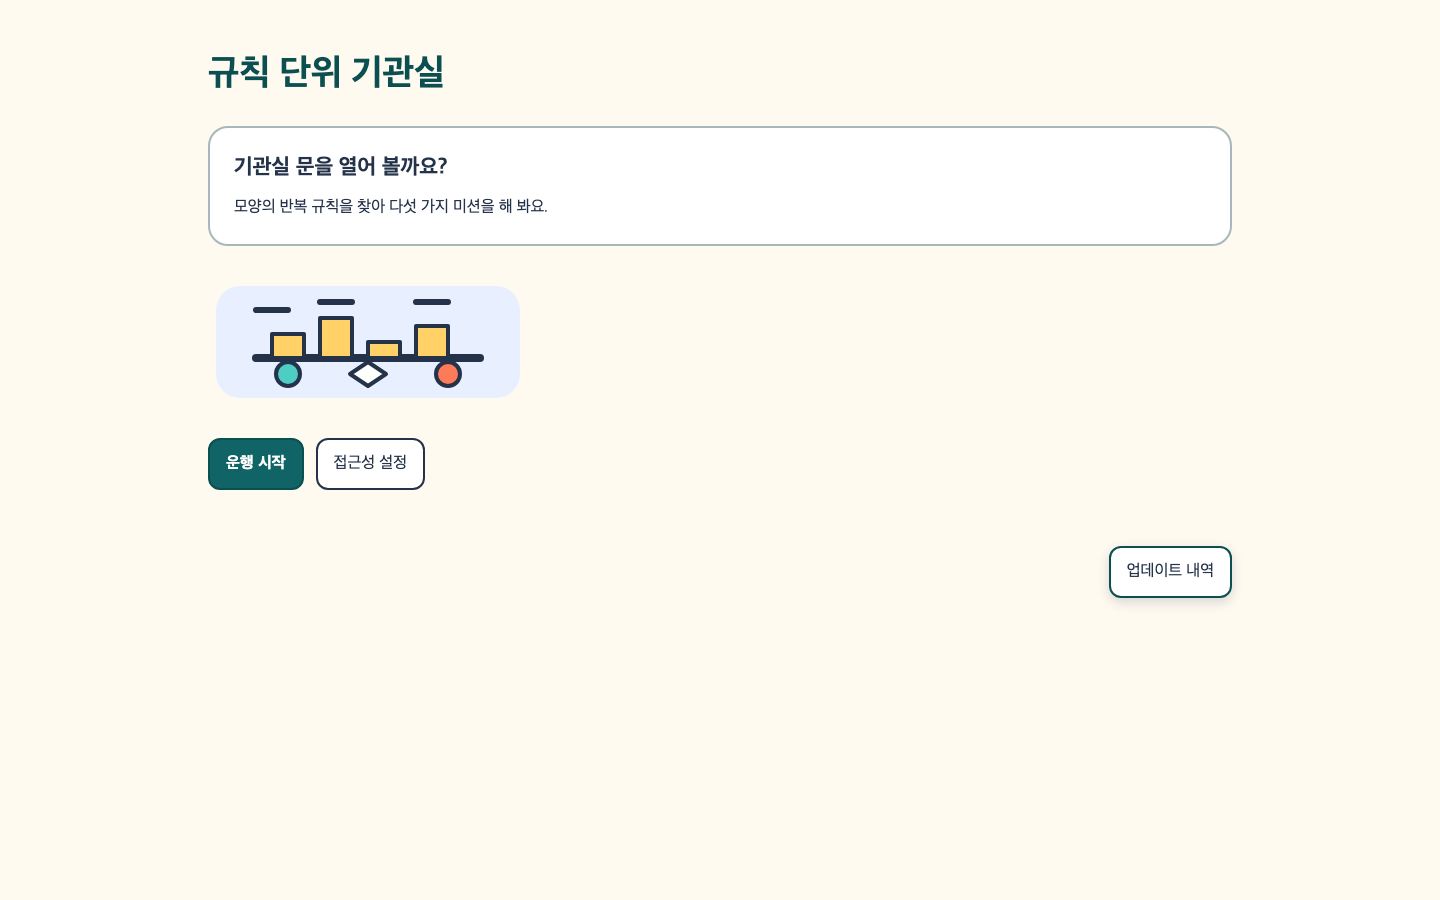Screen dimensions: 1440x900
Task: Click the empty right side of the intro card
Action: pyautogui.click(x=900, y=186)
